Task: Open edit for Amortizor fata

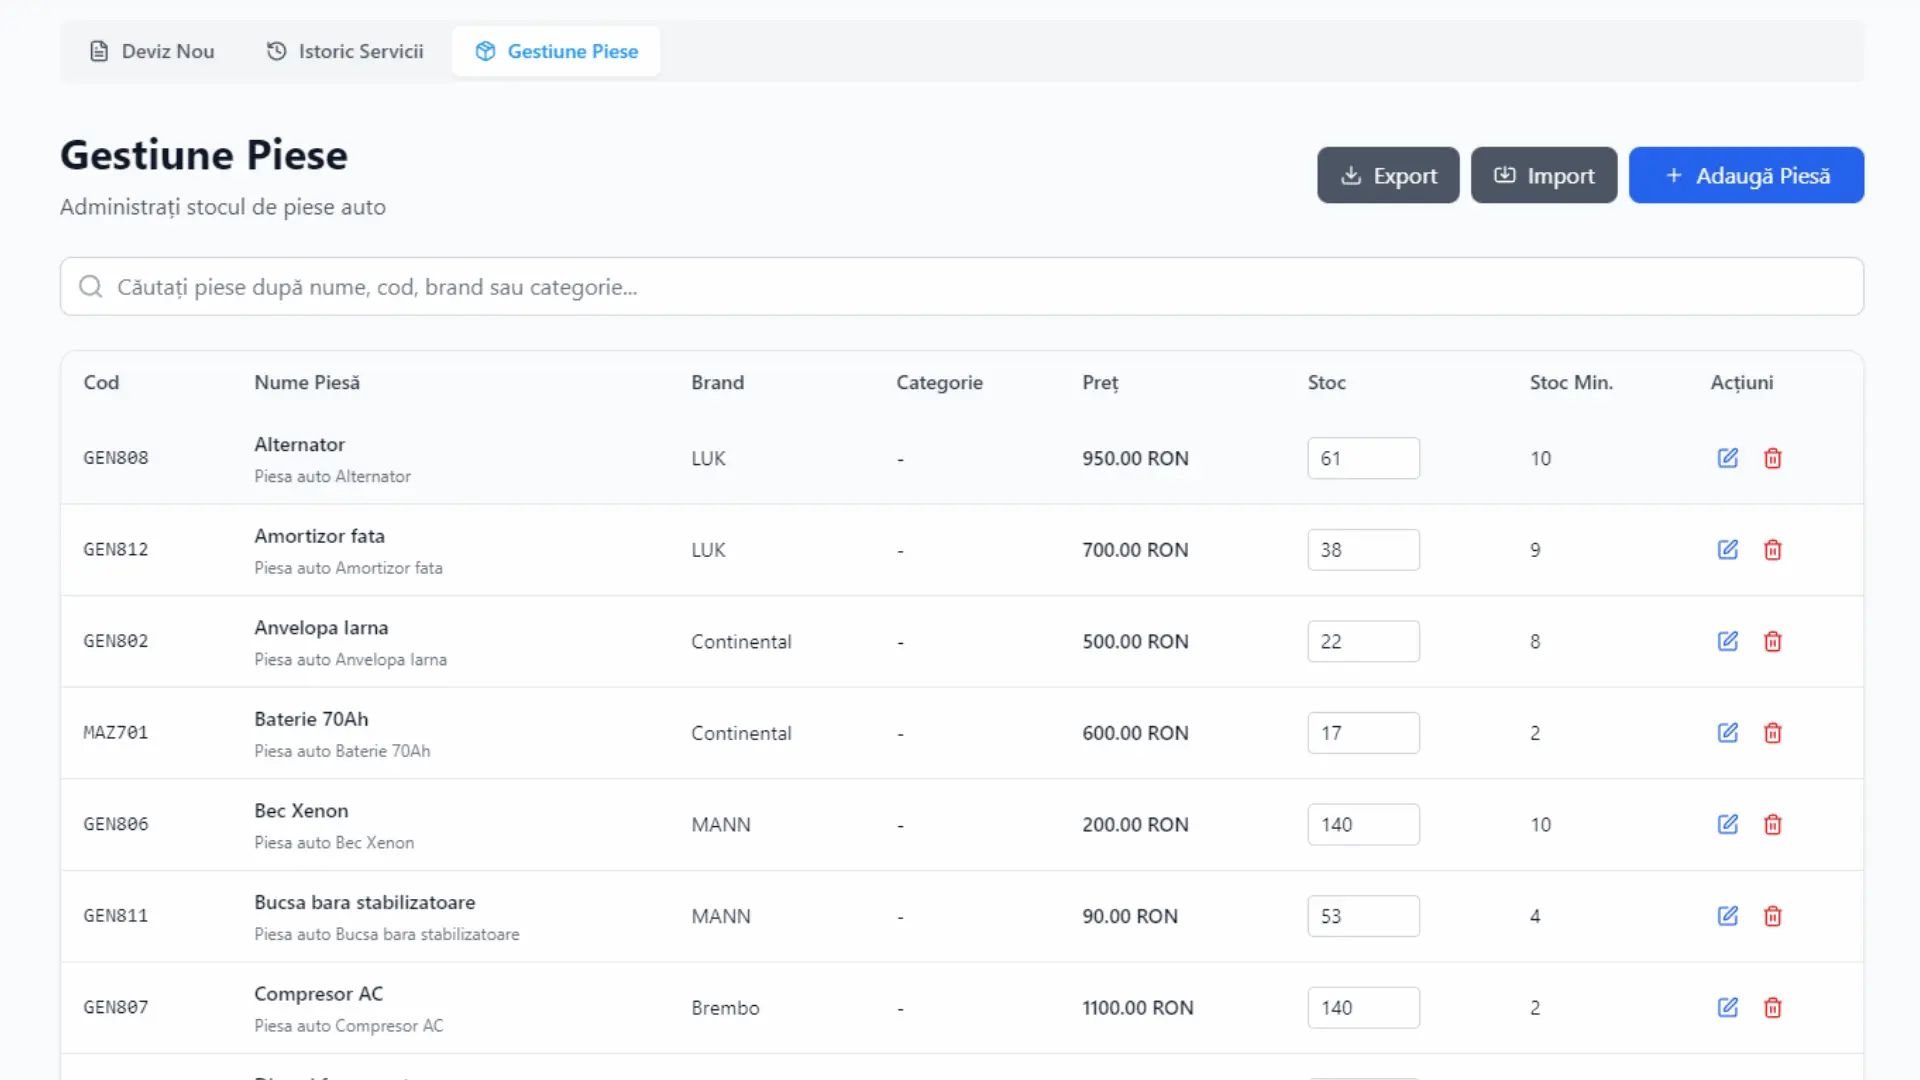Action: (1727, 549)
